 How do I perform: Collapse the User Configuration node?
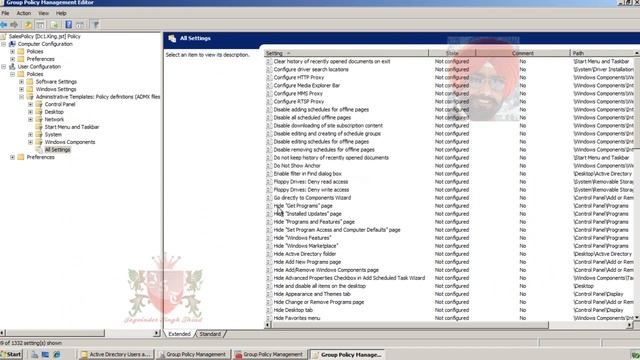tap(4, 66)
